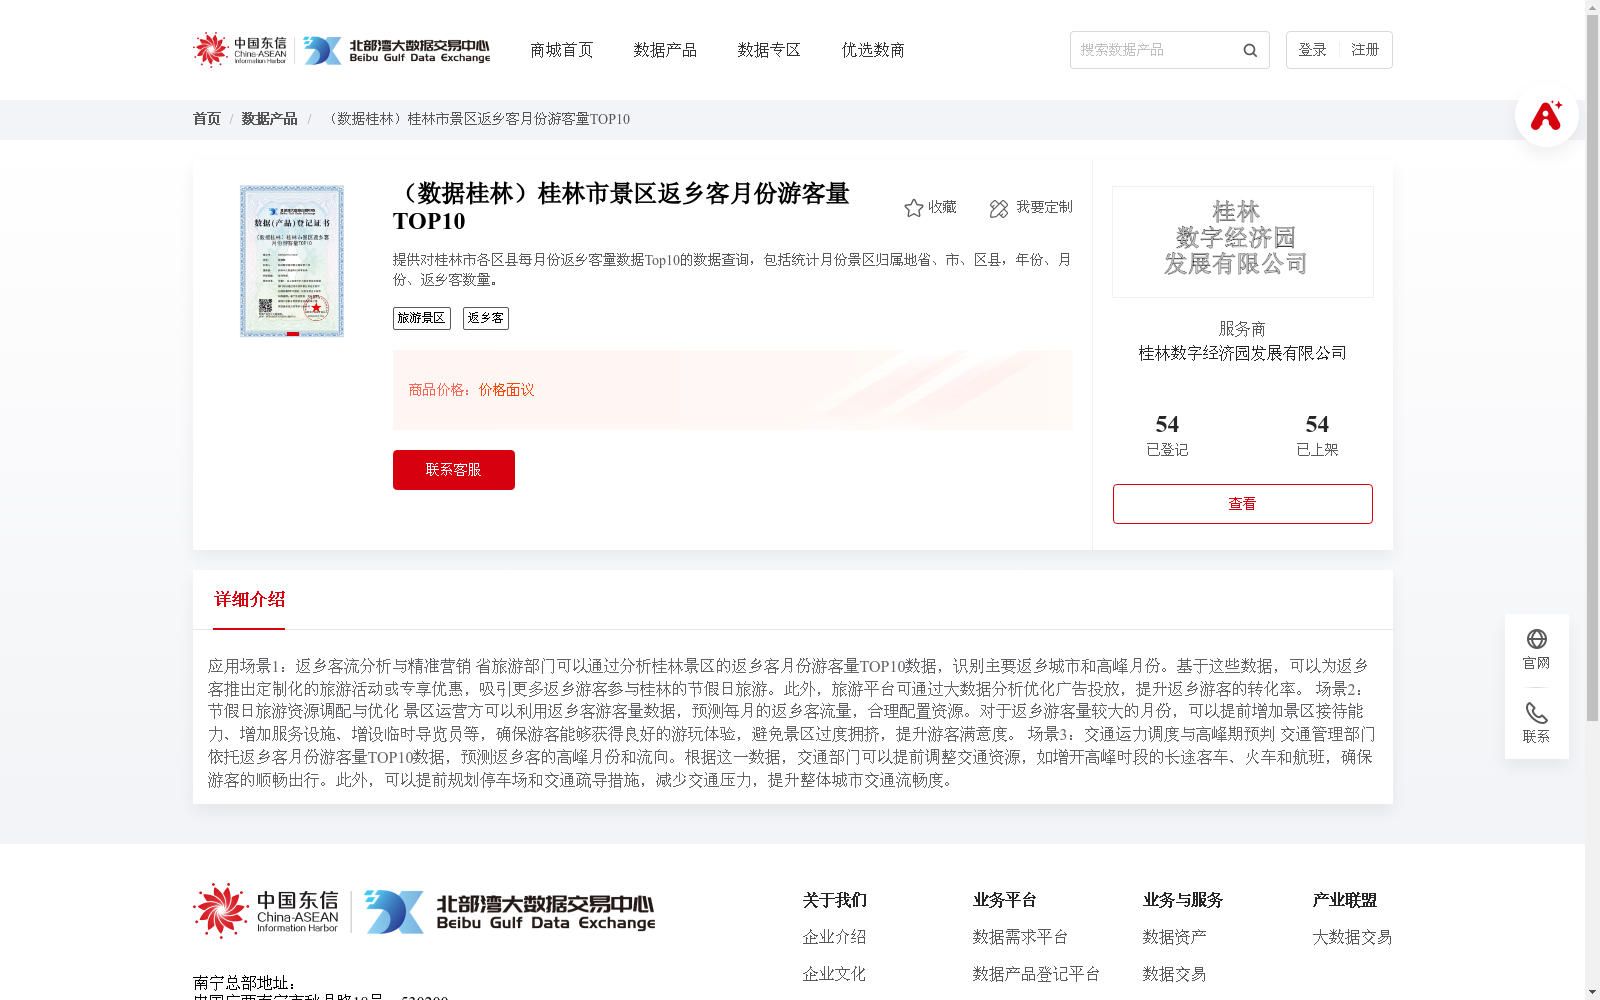Open 商城首页 in the navigation
1600x1000 pixels.
(561, 50)
